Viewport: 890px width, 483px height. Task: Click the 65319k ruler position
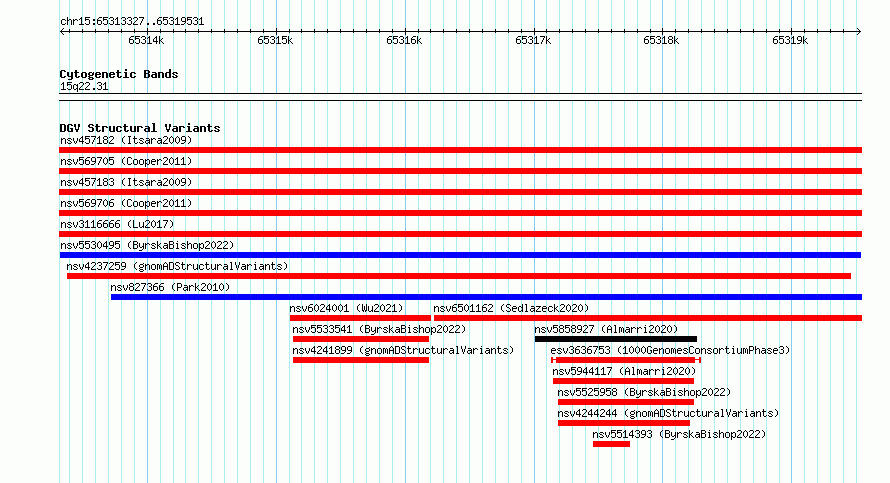[x=790, y=40]
